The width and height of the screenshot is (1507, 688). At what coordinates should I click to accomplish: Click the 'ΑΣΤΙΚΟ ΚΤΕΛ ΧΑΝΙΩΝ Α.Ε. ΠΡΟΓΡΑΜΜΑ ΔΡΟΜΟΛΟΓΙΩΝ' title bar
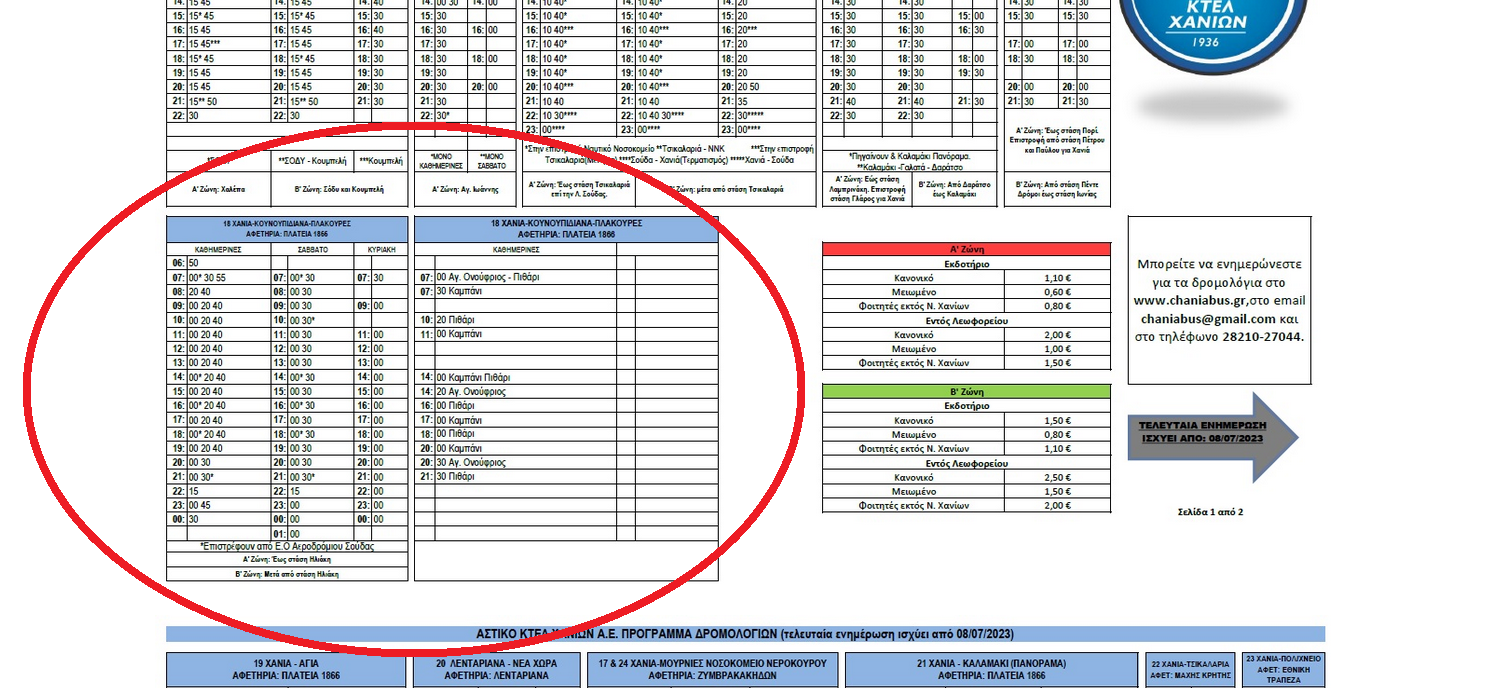[x=745, y=634]
